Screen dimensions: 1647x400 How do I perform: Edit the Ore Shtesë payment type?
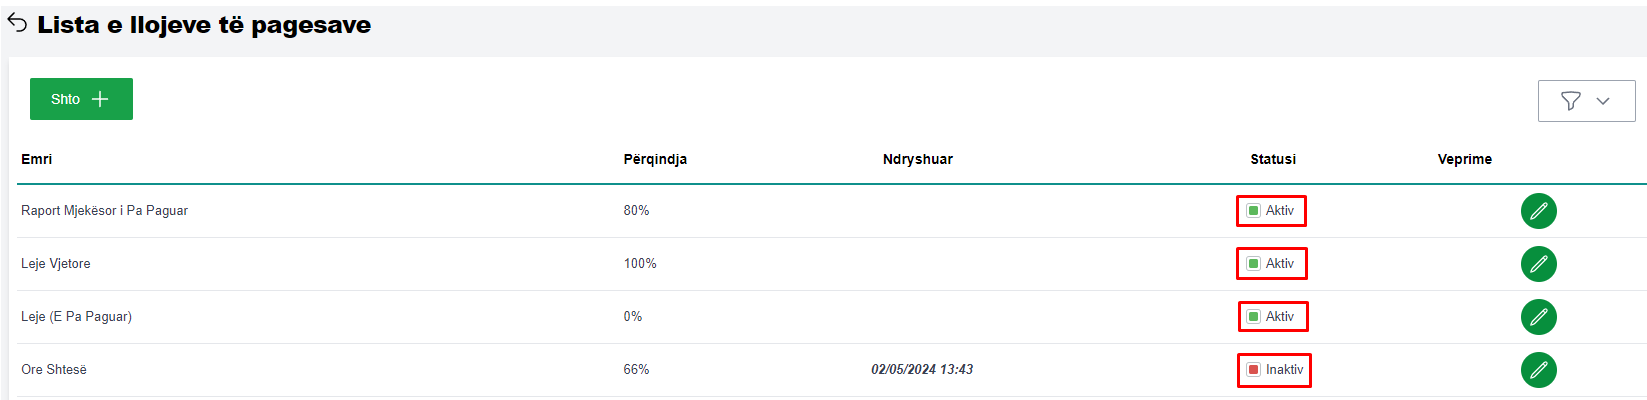pyautogui.click(x=1538, y=370)
